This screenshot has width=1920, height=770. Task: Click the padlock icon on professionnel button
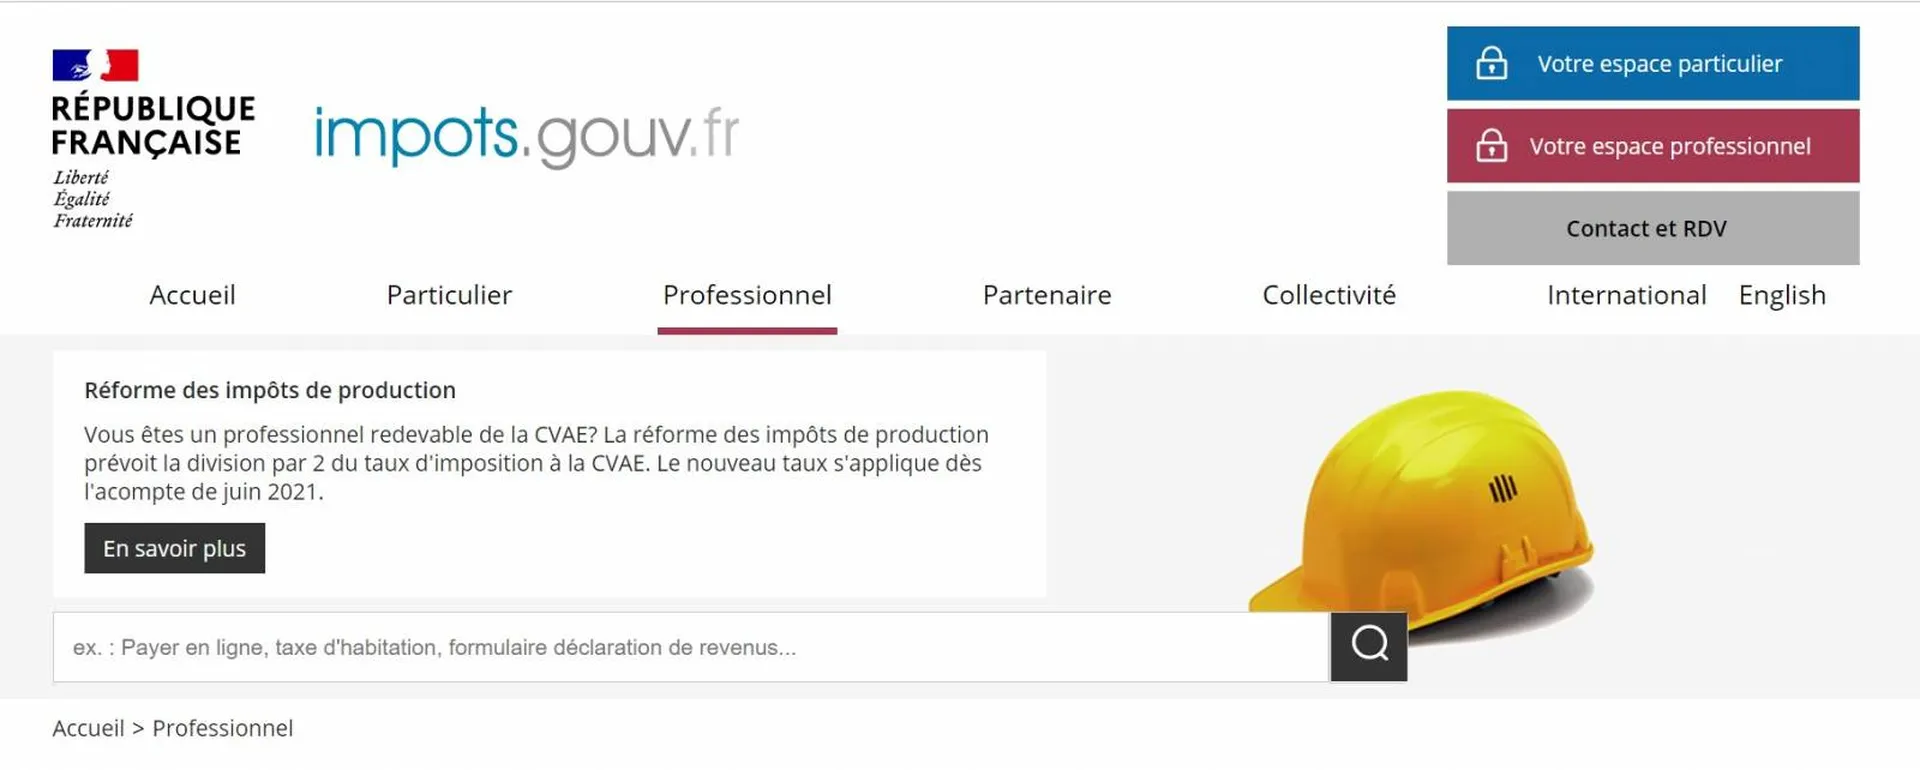[x=1491, y=146]
